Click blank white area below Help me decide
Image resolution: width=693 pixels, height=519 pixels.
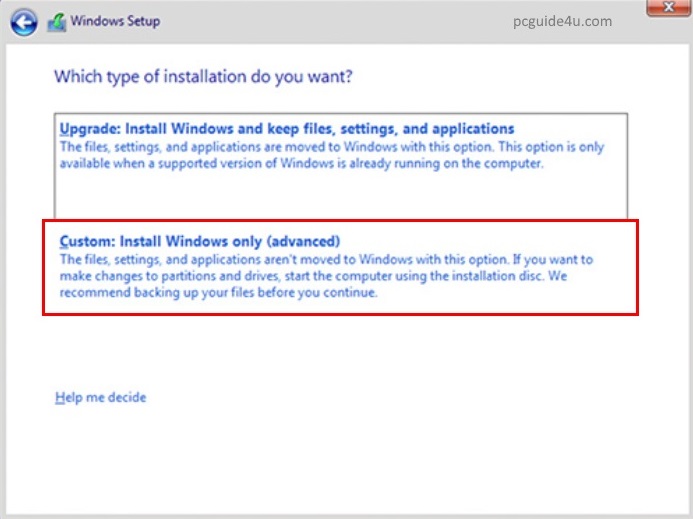pyautogui.click(x=340, y=460)
